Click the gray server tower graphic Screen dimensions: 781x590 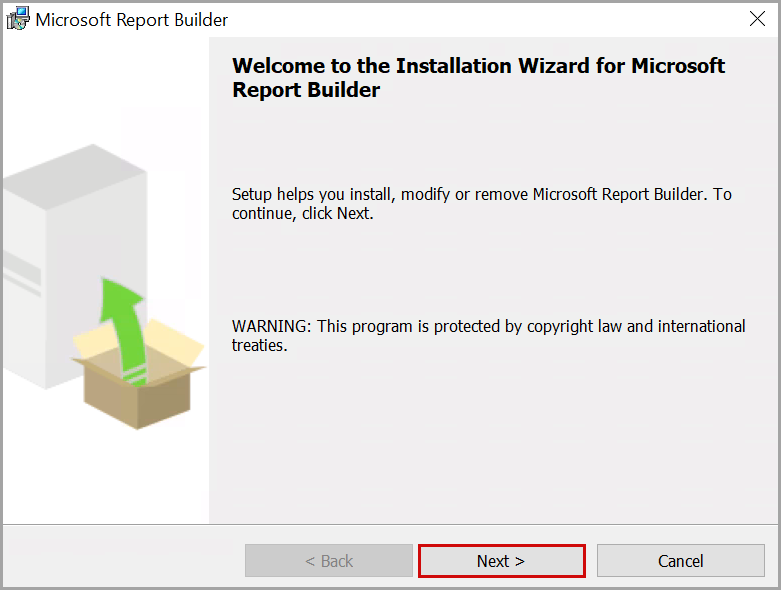pos(60,250)
